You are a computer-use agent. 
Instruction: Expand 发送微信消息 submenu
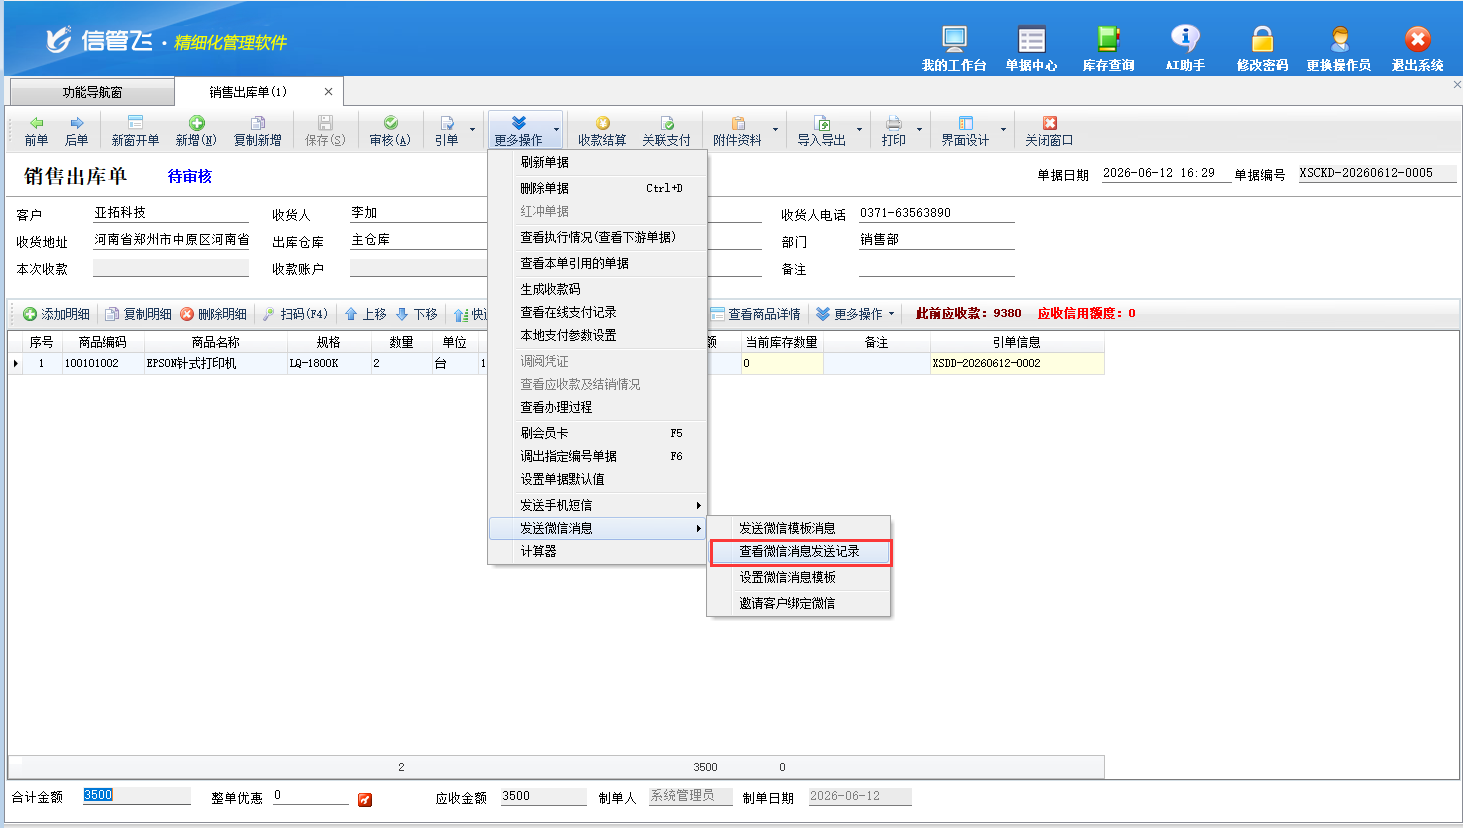[x=597, y=528]
